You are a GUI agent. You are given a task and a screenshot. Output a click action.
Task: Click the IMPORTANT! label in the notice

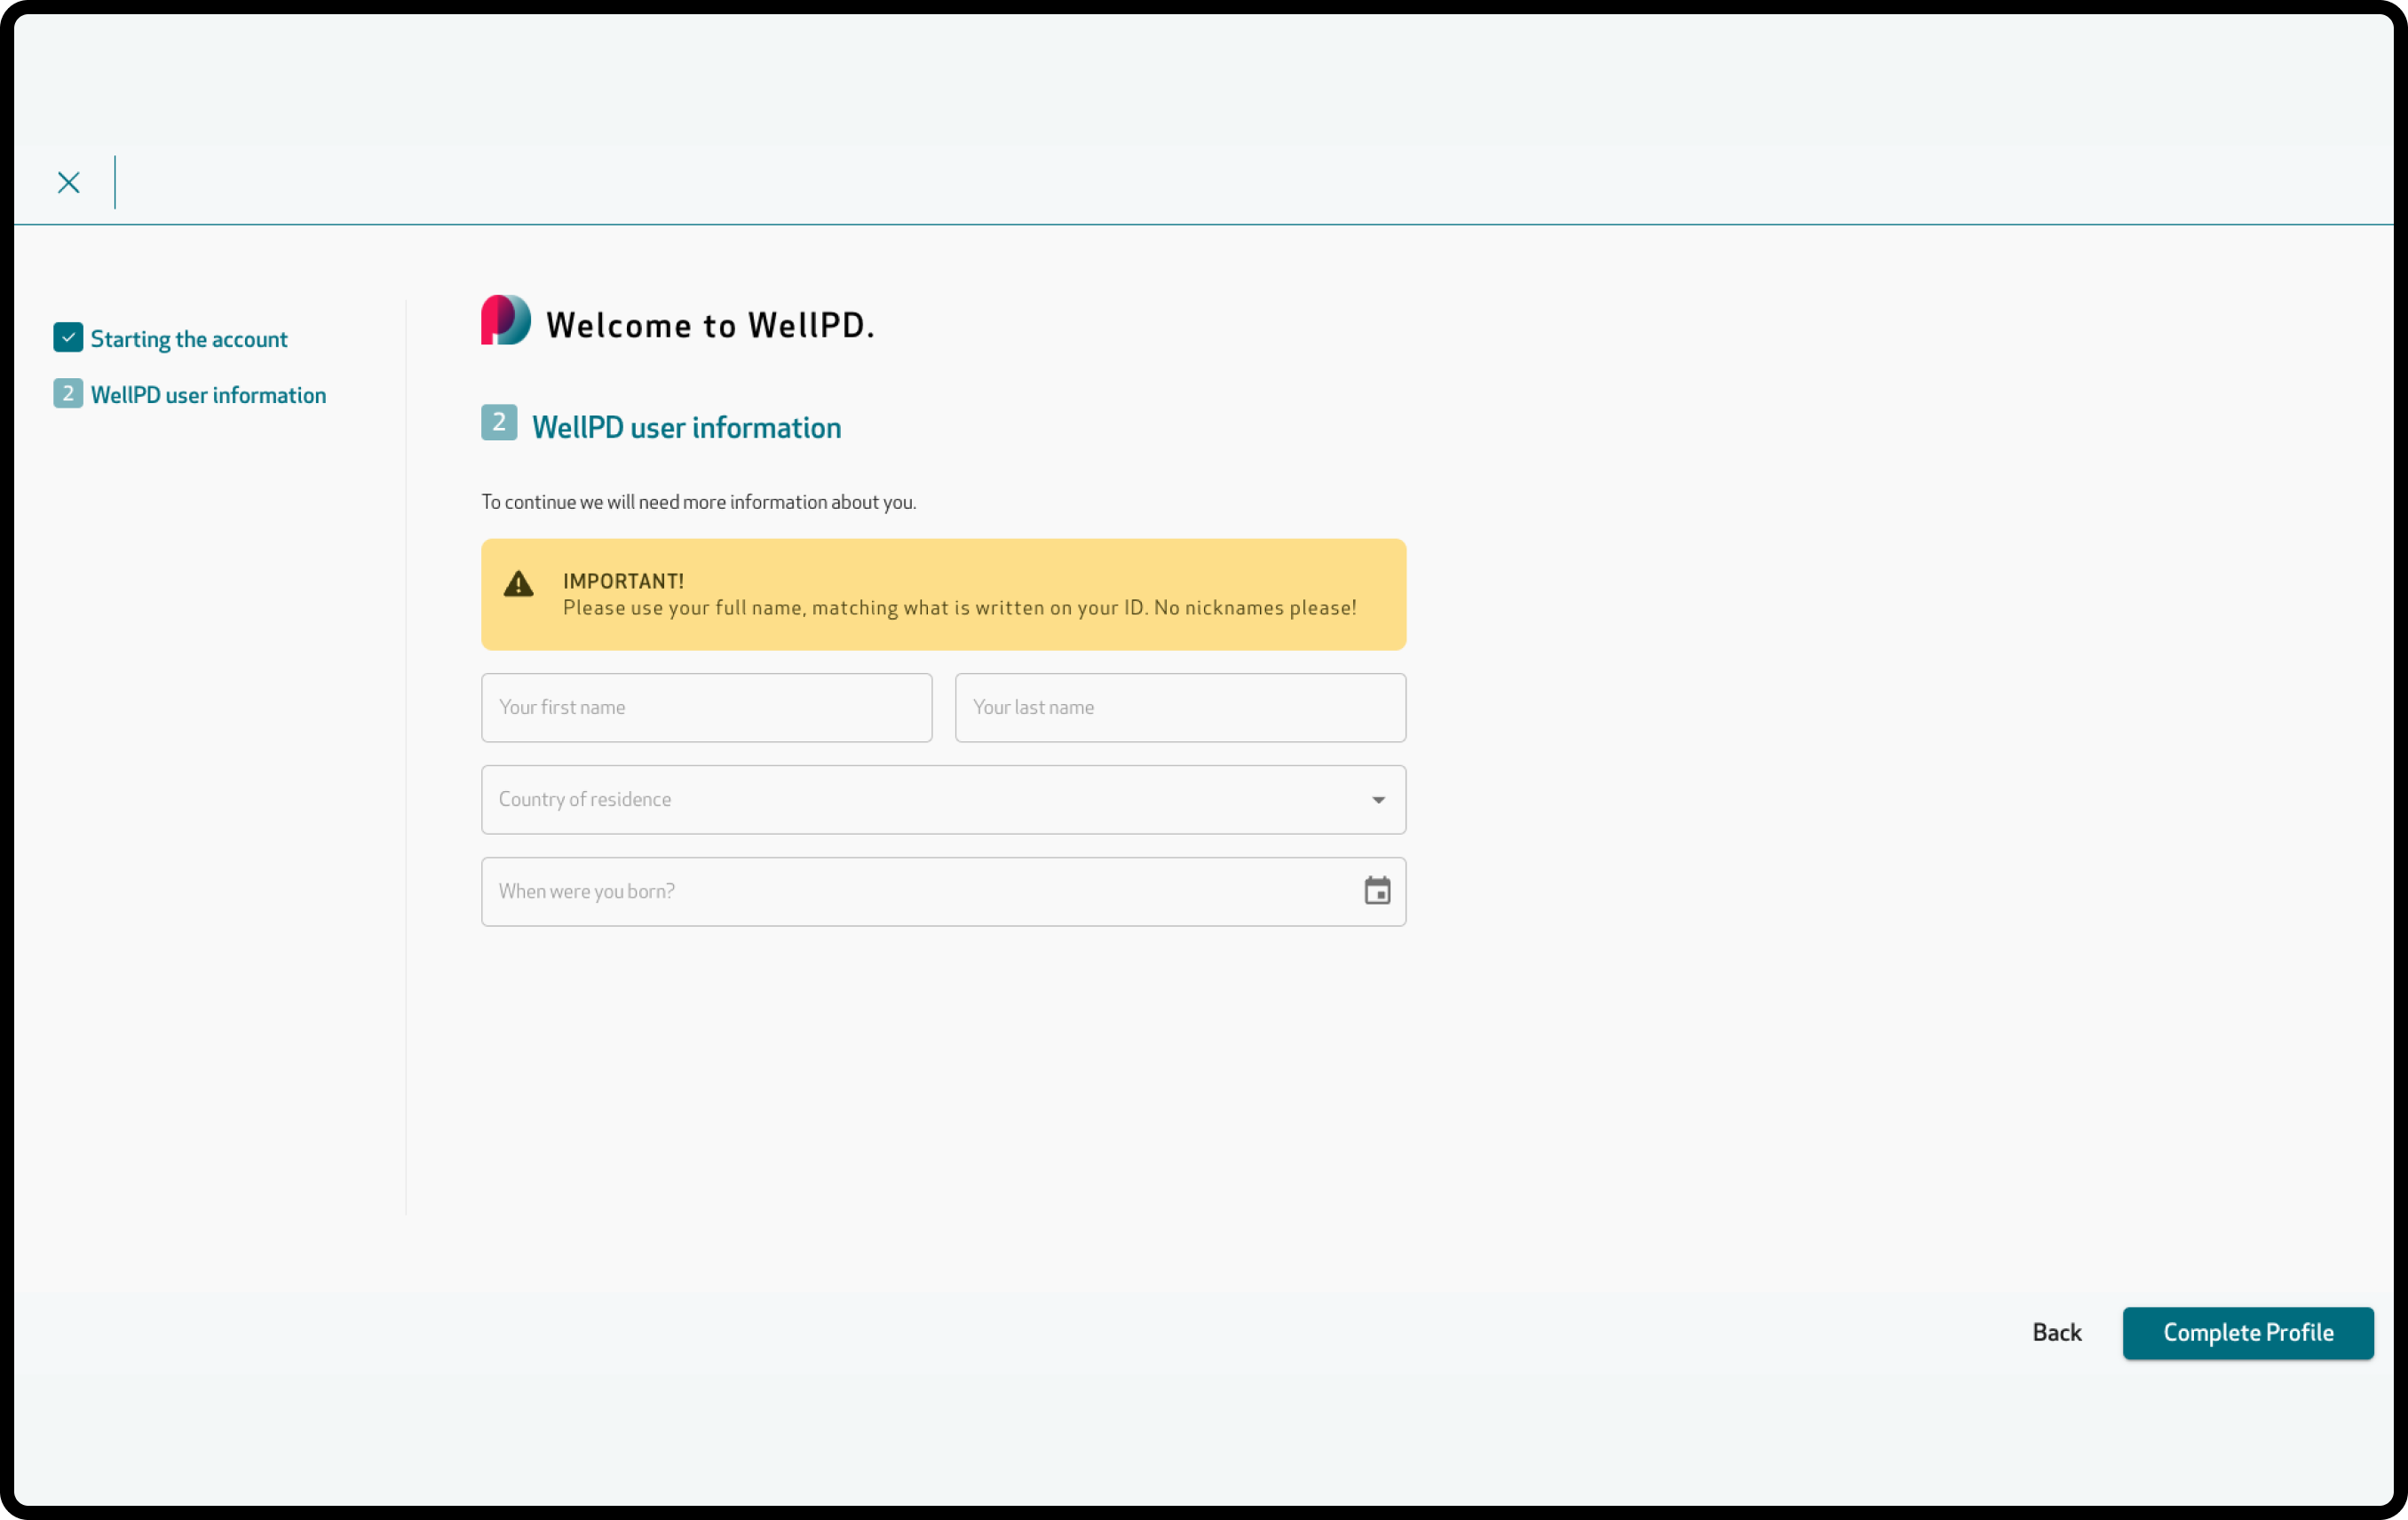click(623, 581)
